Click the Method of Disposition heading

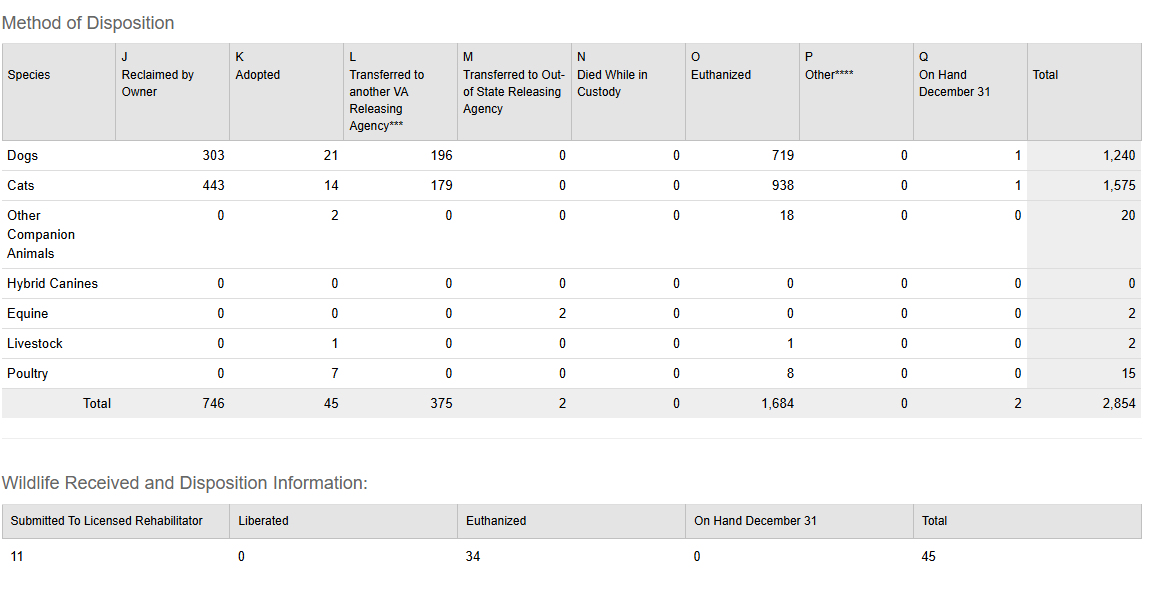click(x=88, y=23)
